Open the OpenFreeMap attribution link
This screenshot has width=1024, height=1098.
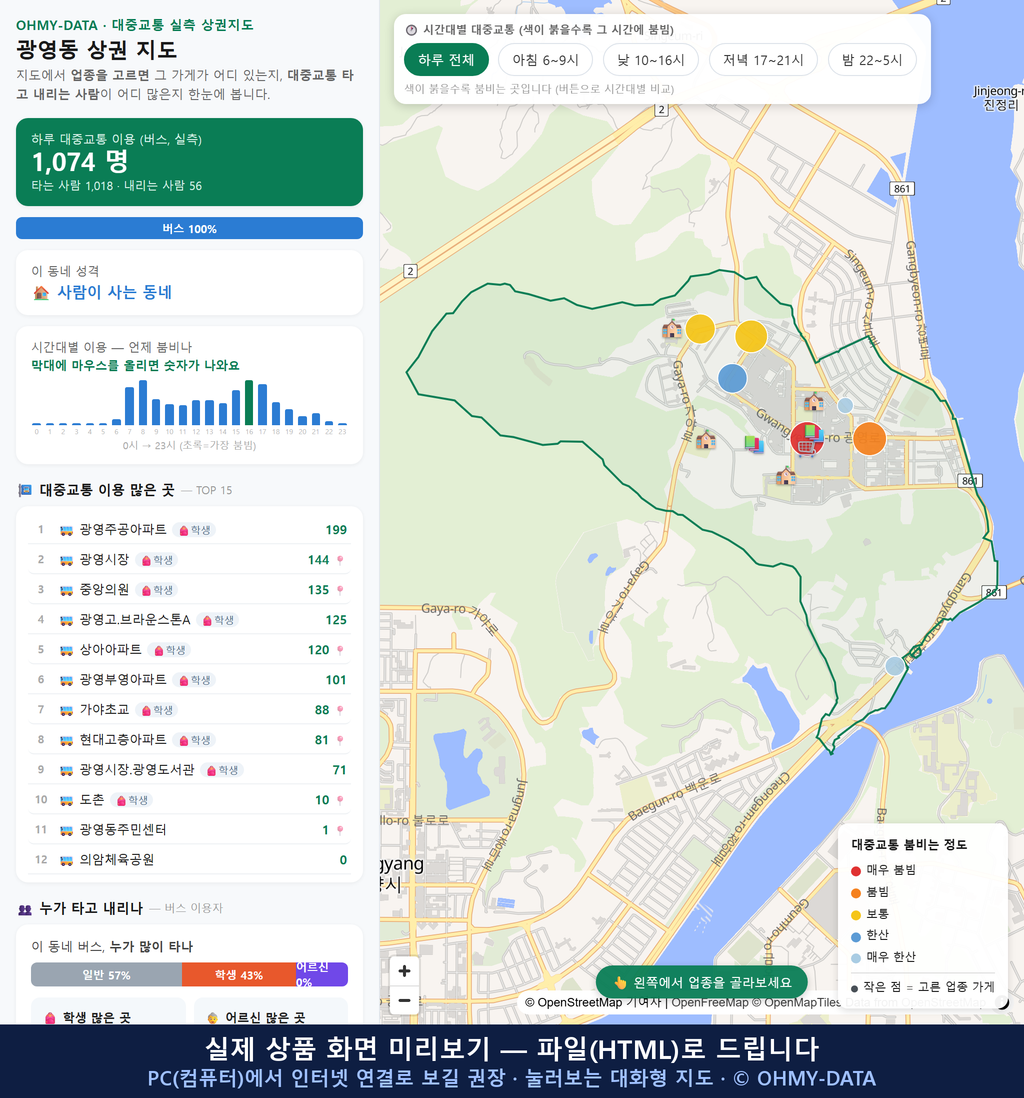[710, 1003]
